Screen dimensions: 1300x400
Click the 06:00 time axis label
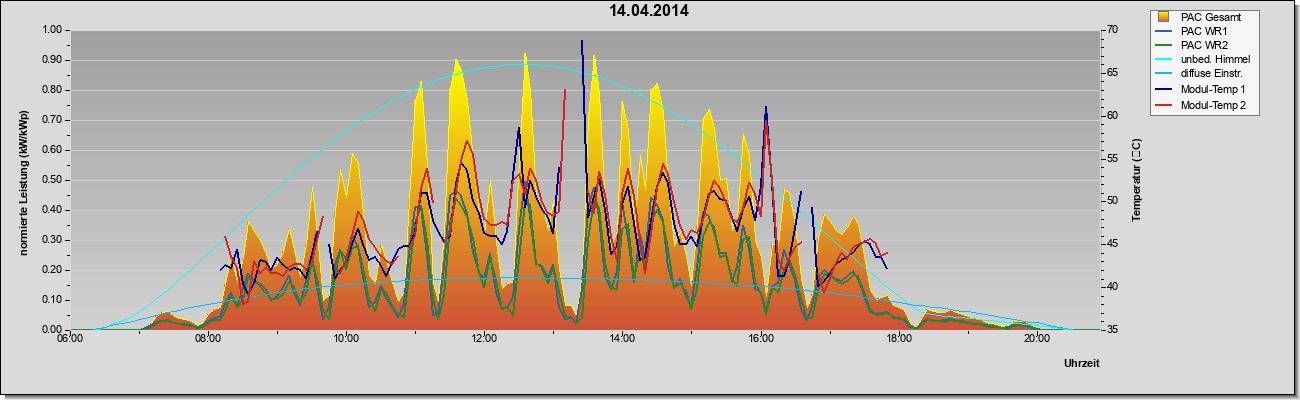tap(70, 339)
